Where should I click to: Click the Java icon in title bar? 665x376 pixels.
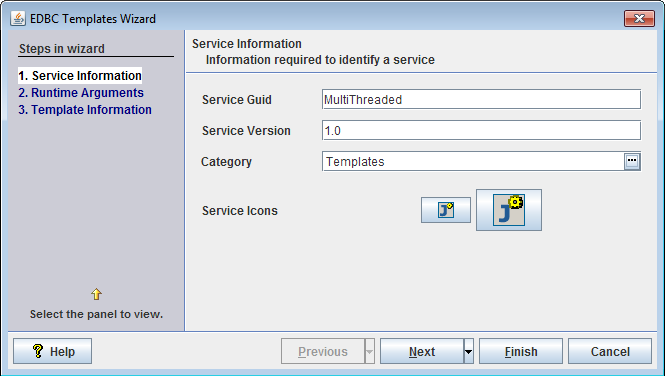(x=18, y=19)
